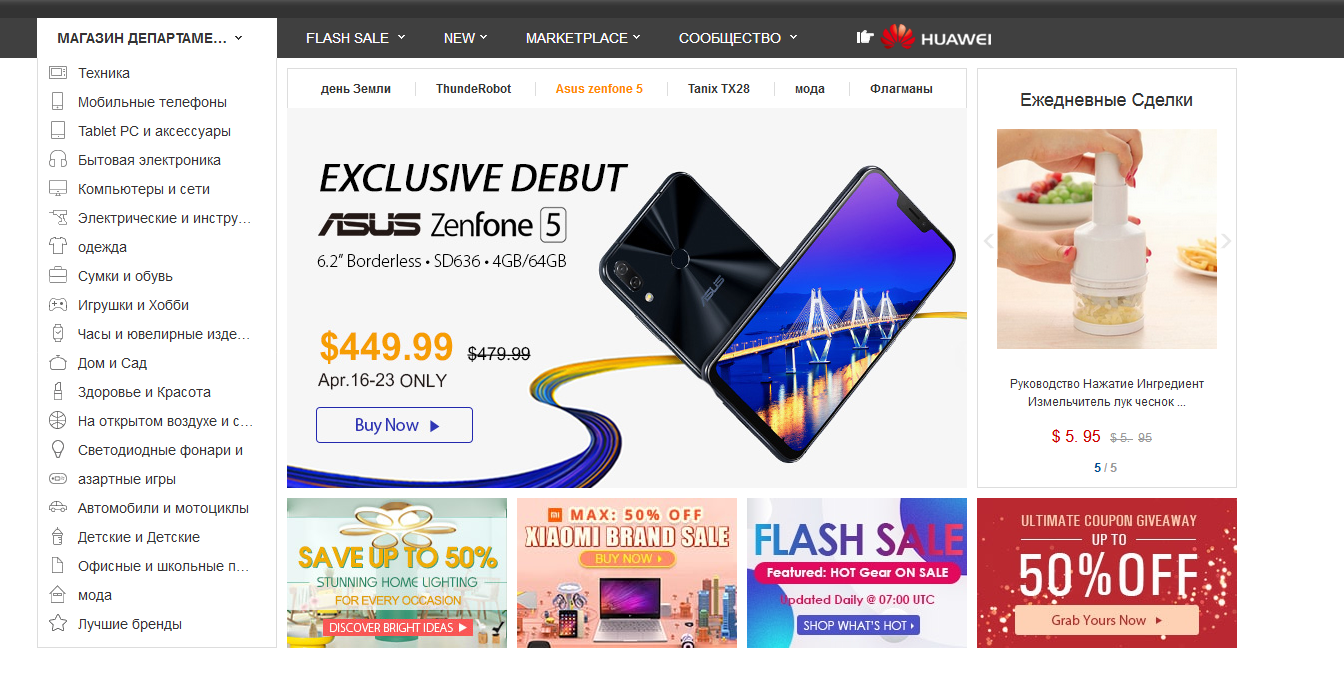This screenshot has height=682, width=1344.
Task: Click the lightbulb icon for Светодиодные фонари
Action: tap(58, 450)
